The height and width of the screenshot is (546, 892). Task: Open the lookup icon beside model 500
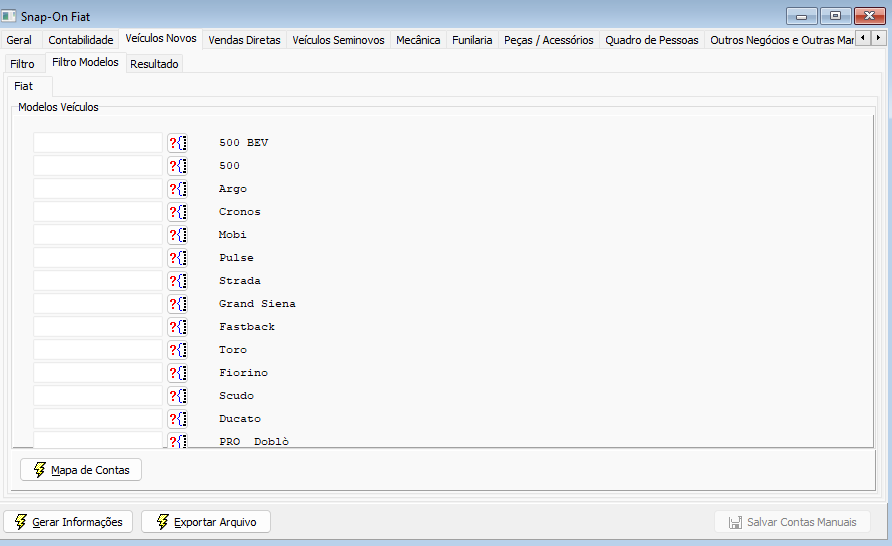pyautogui.click(x=177, y=166)
